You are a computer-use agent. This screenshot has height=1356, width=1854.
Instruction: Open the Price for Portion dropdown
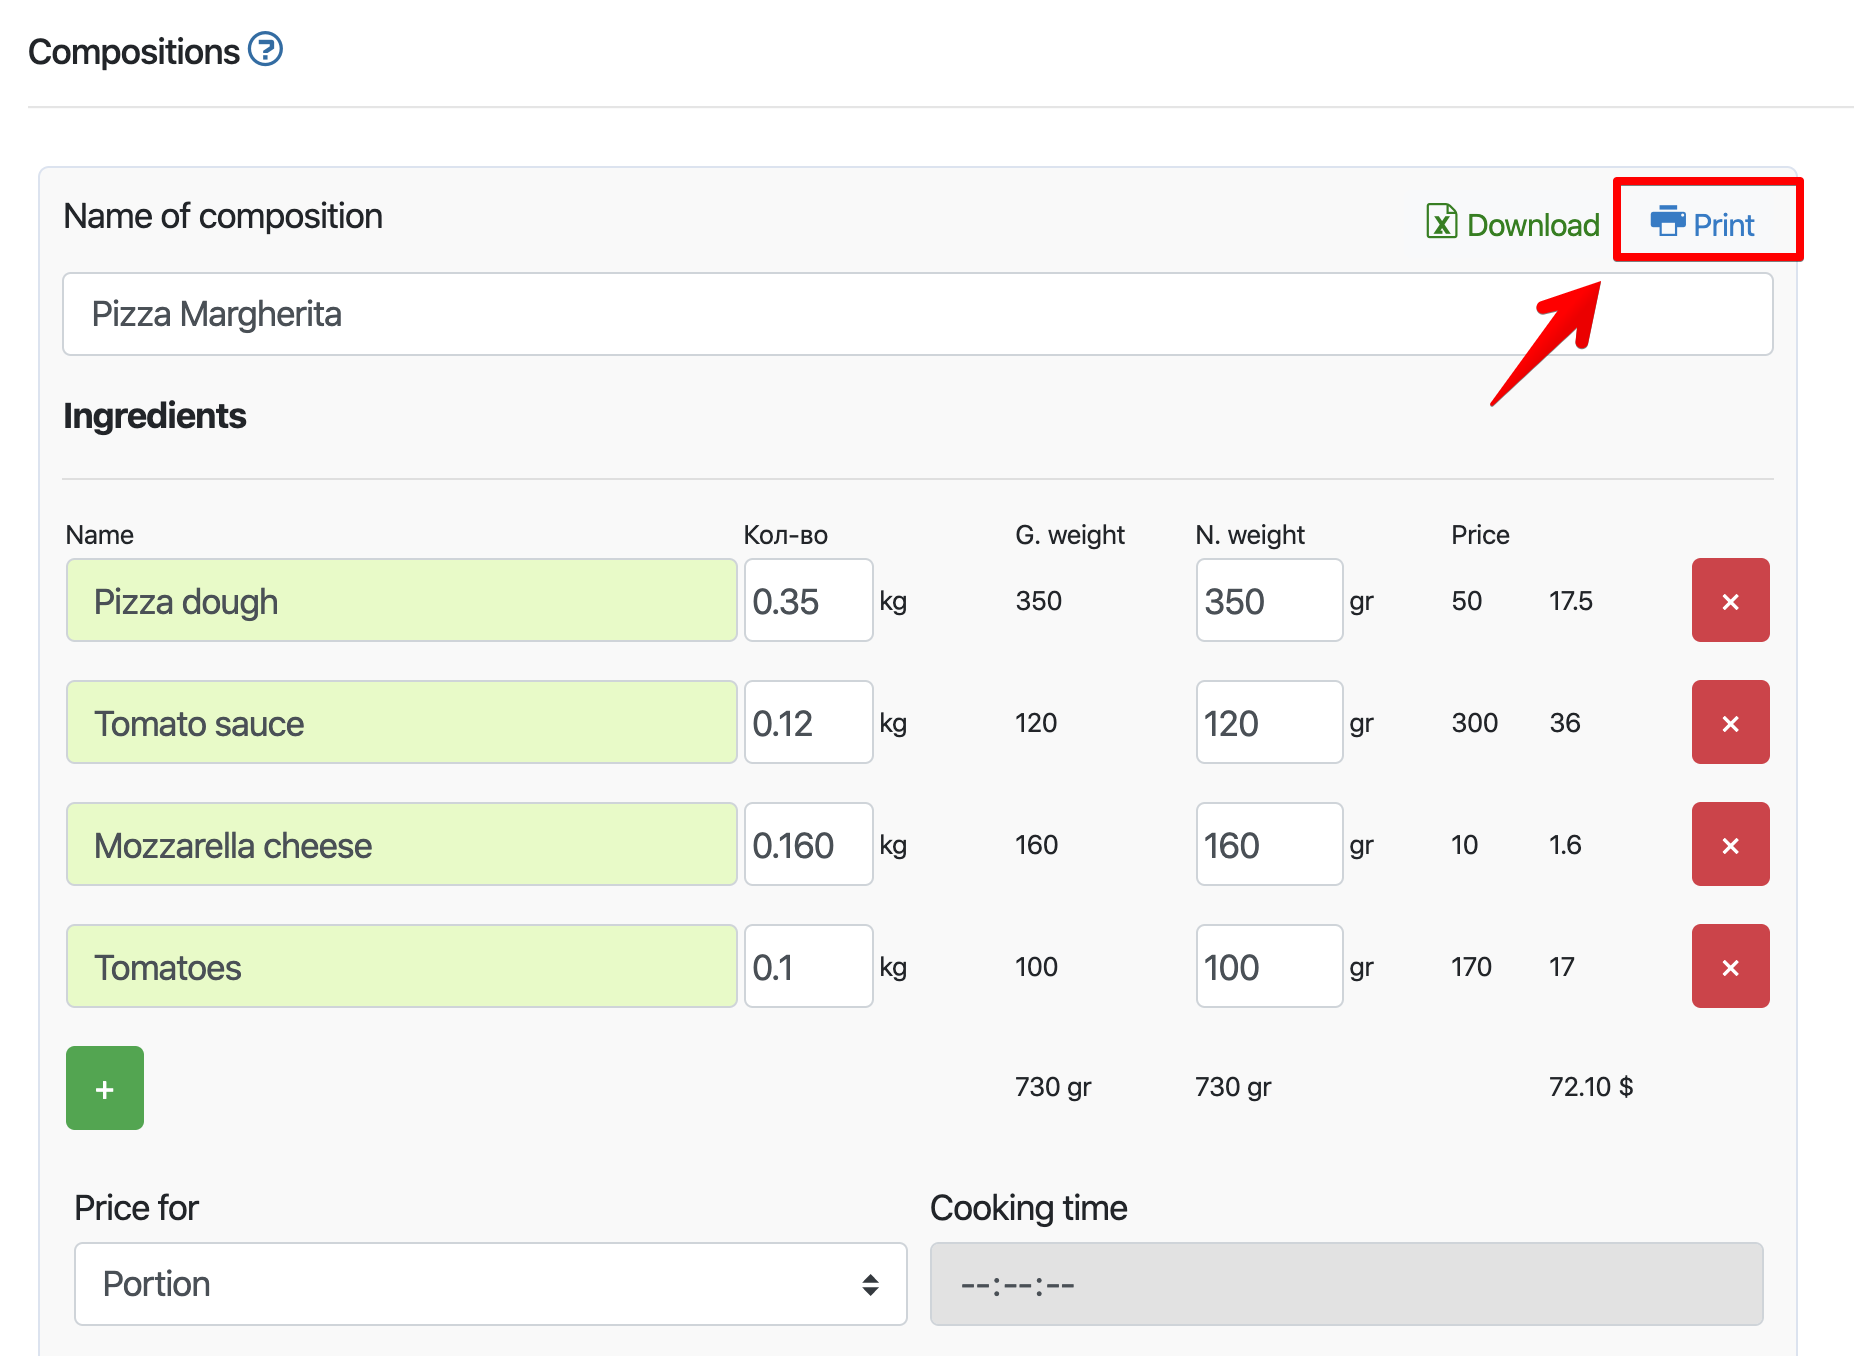click(490, 1284)
